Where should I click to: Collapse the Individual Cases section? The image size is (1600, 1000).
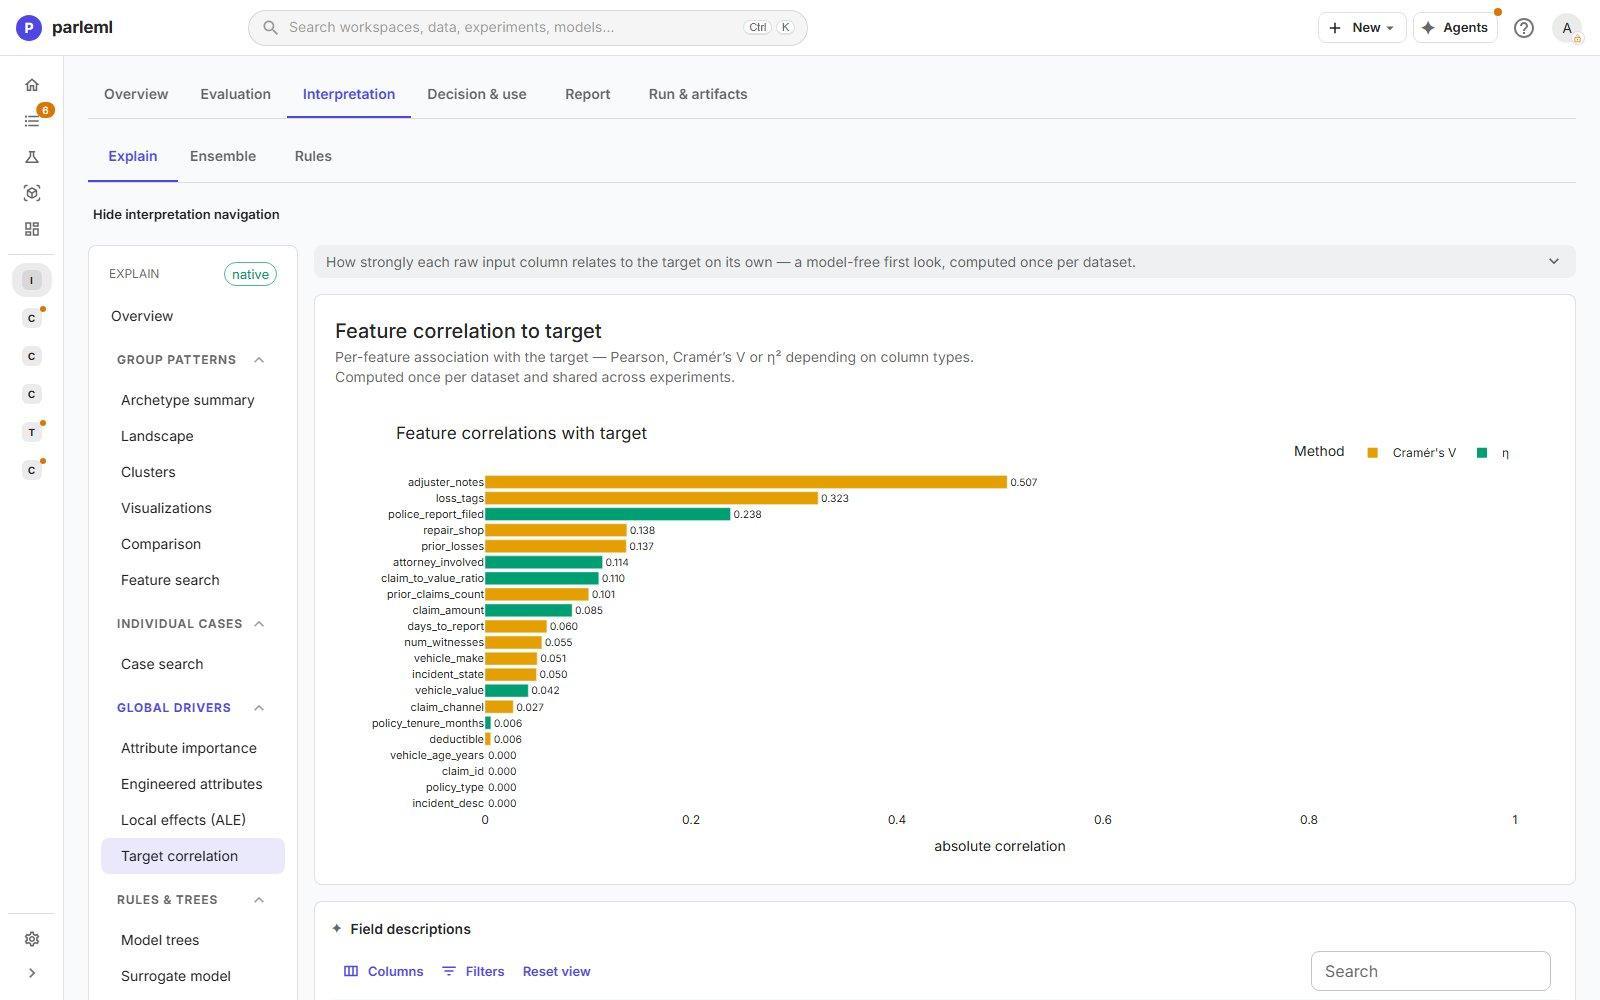(x=259, y=624)
